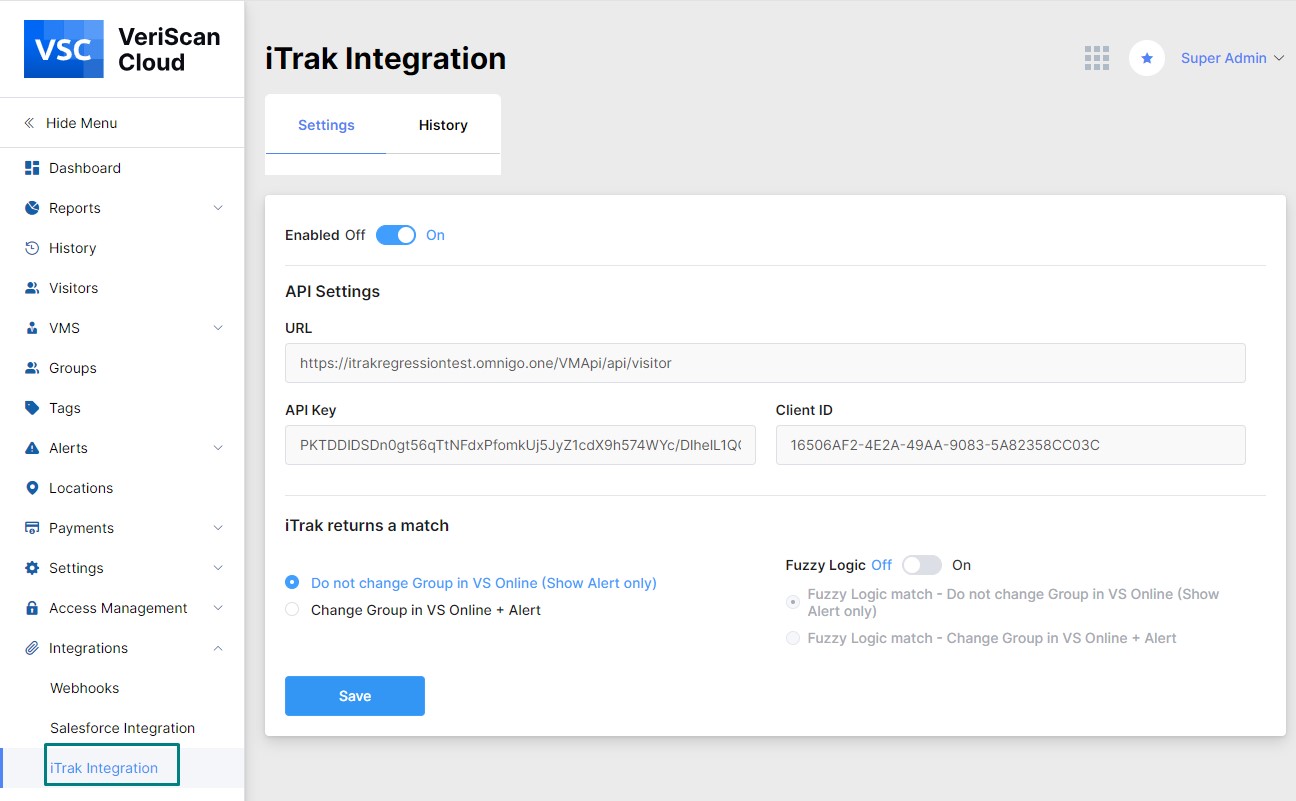This screenshot has height=801, width=1296.
Task: Open the Locations page link
Action: pyautogui.click(x=81, y=488)
